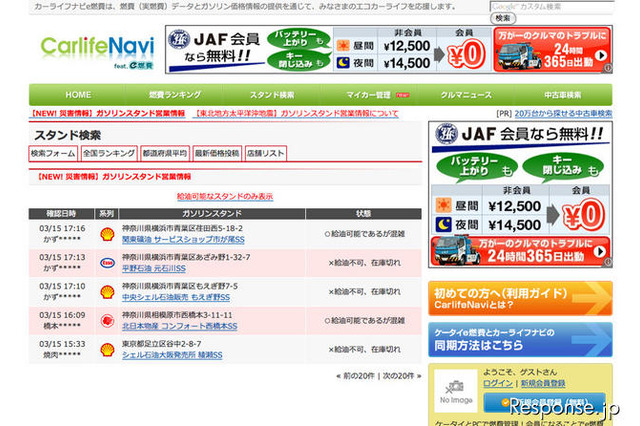Select the ×給油不可、在庫切れ status at 17:13
The width and height of the screenshot is (640, 426).
[364, 263]
